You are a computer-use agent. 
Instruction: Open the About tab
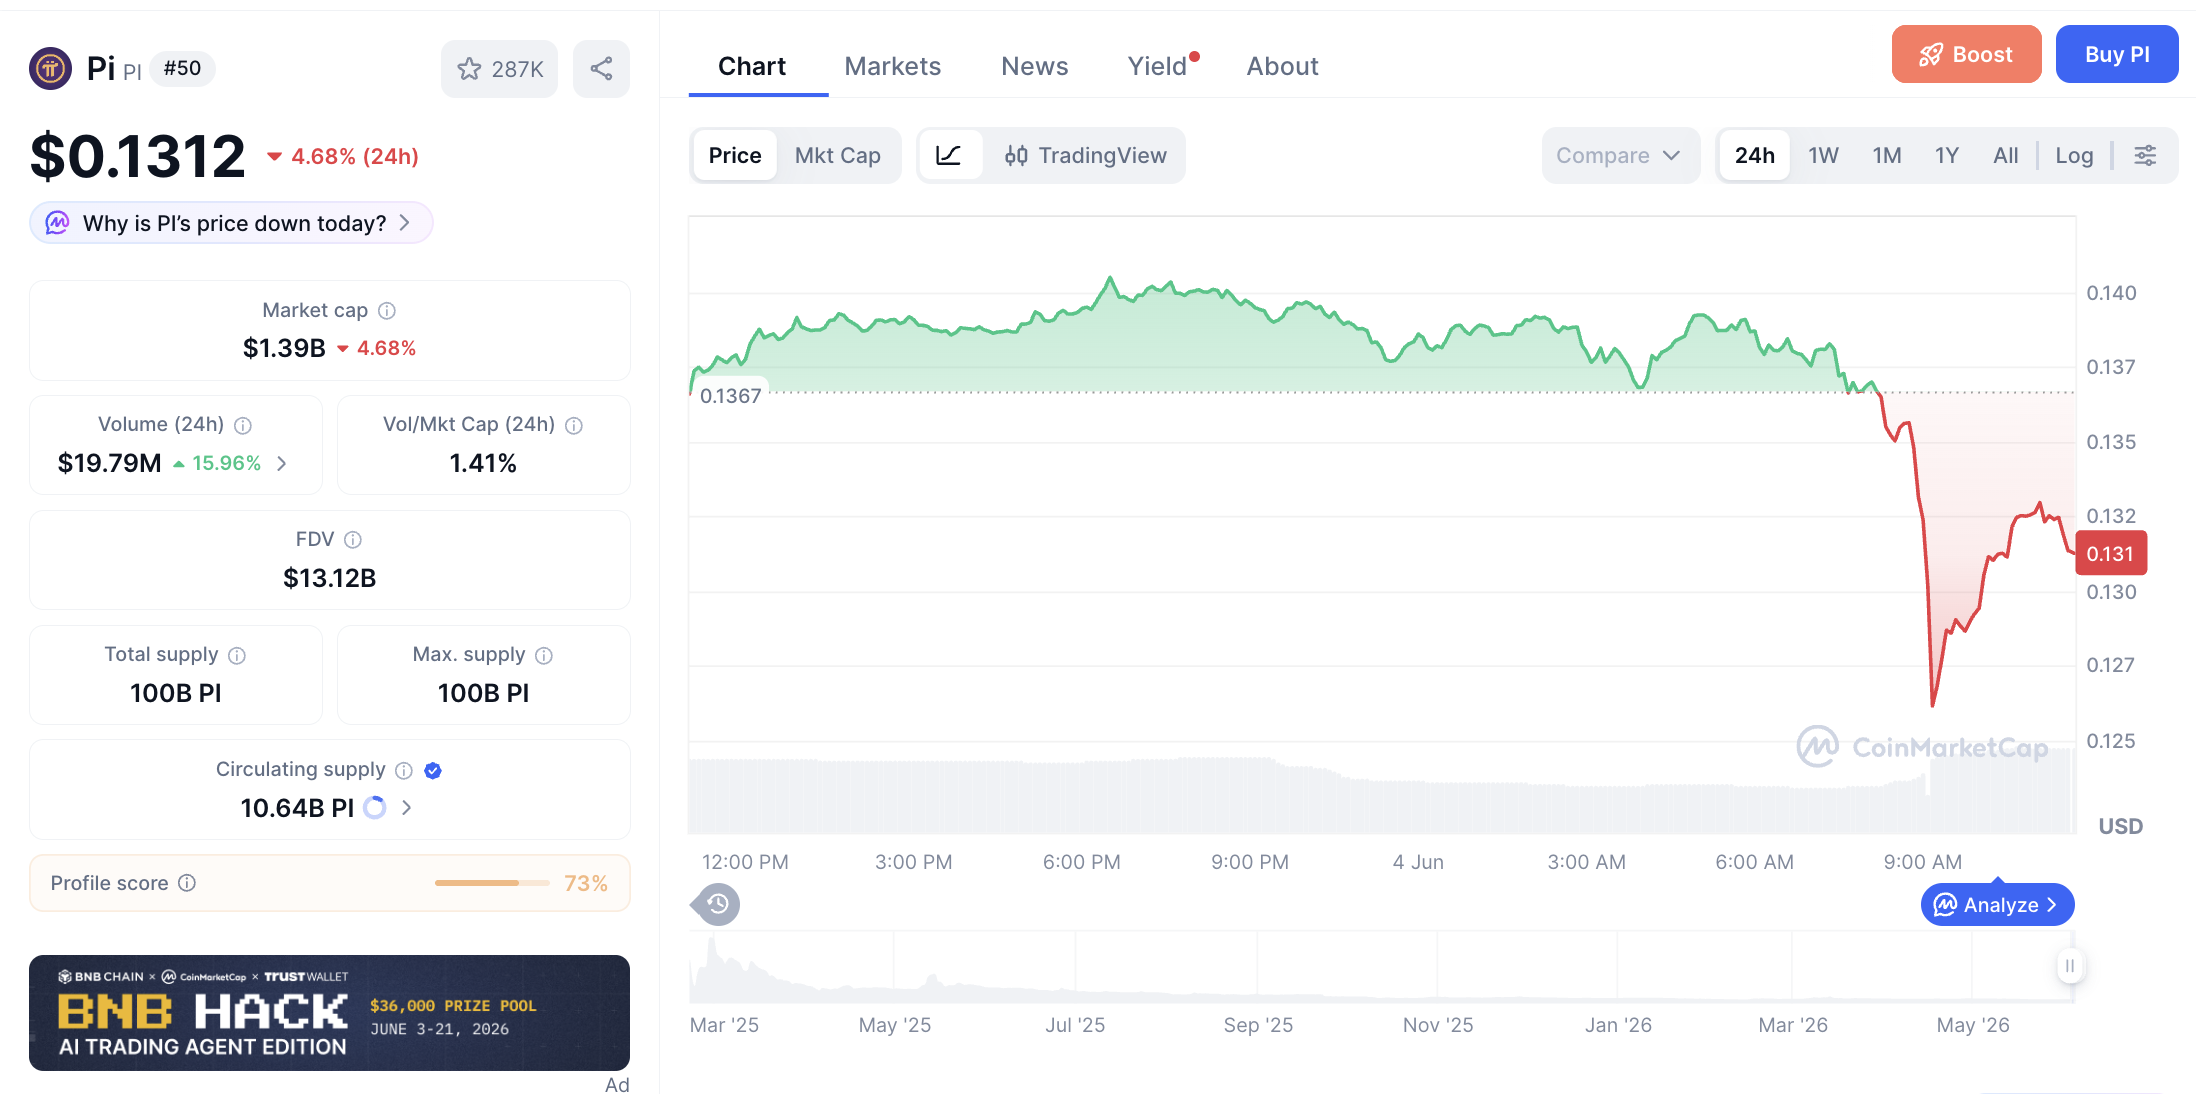coord(1283,66)
